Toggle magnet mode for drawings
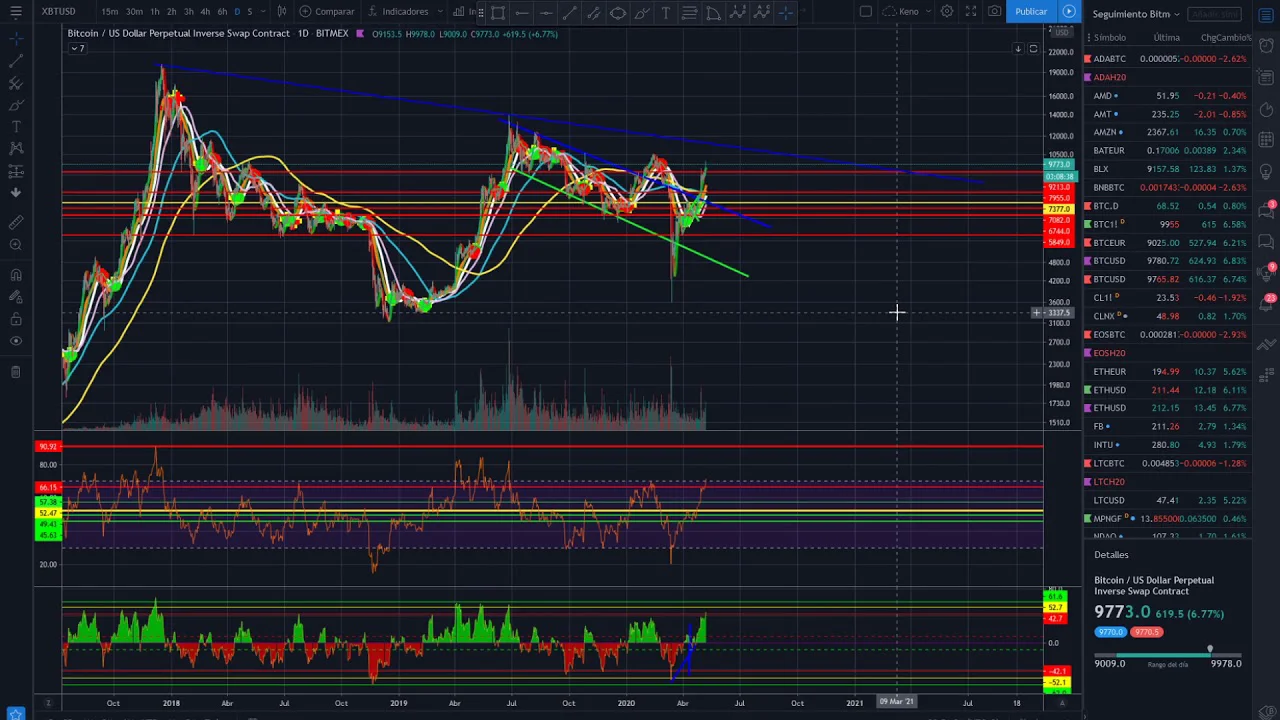This screenshot has height=720, width=1280. point(16,275)
